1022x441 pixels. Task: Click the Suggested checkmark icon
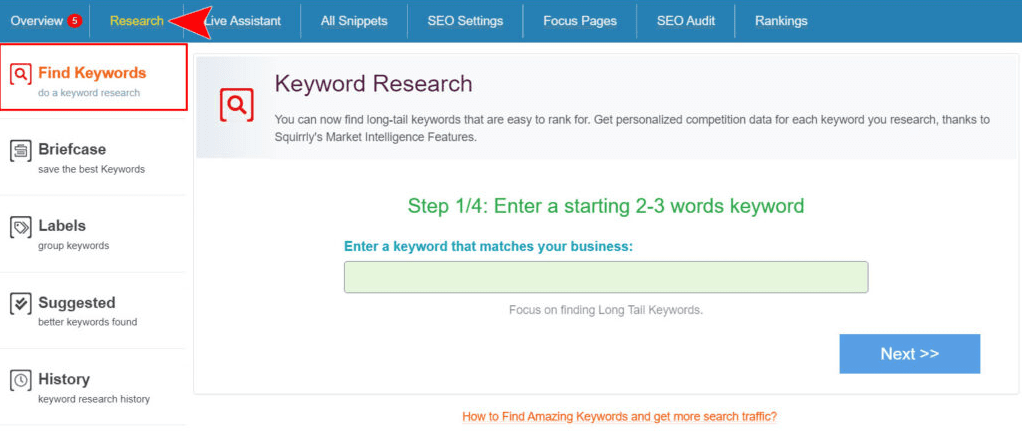coord(20,304)
